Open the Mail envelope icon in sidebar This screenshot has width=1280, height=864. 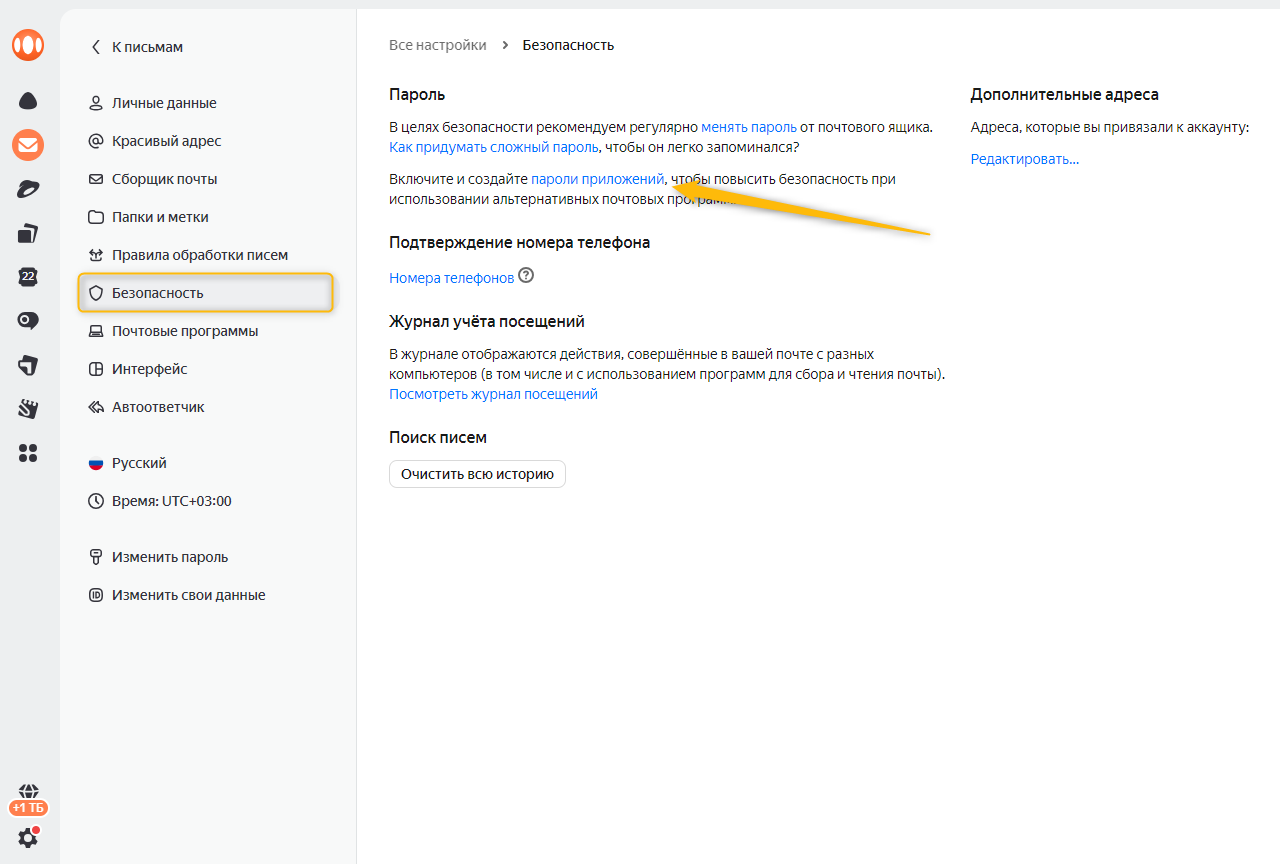28,145
